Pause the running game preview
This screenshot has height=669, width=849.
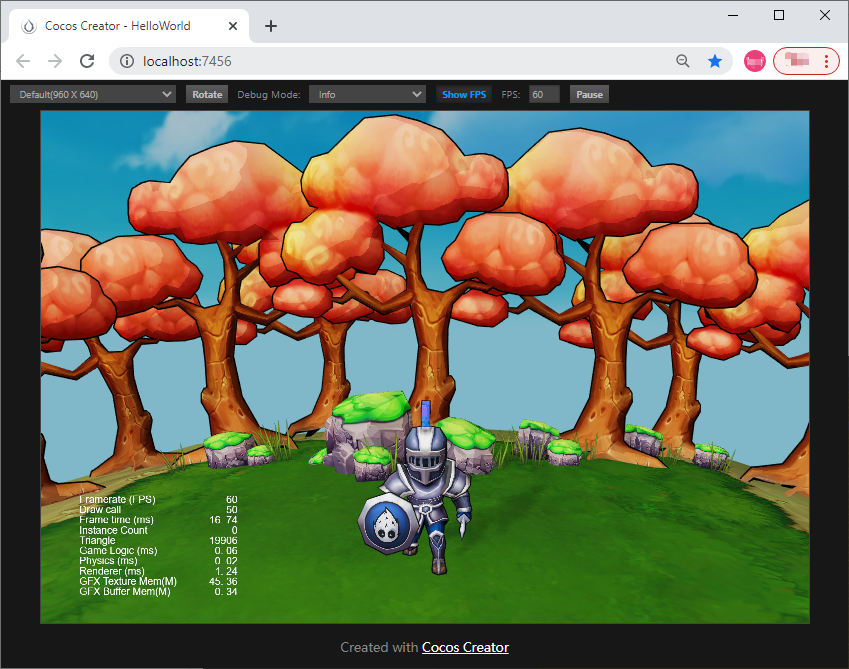tap(588, 93)
